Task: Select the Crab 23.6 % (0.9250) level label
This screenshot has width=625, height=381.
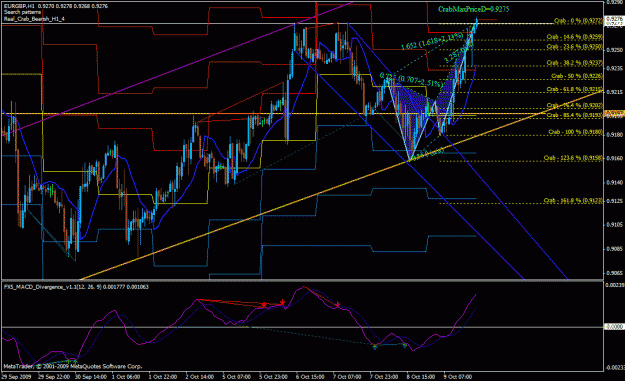Action: pos(574,47)
